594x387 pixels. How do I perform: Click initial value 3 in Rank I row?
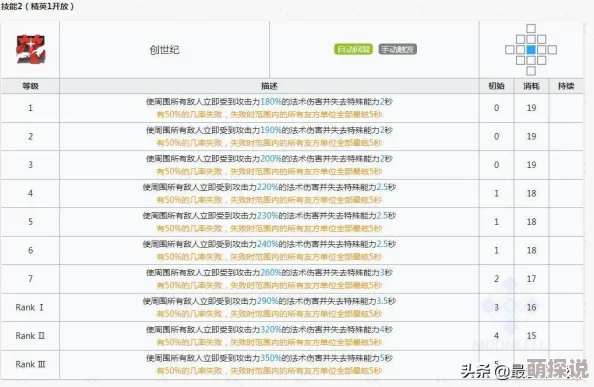point(496,307)
